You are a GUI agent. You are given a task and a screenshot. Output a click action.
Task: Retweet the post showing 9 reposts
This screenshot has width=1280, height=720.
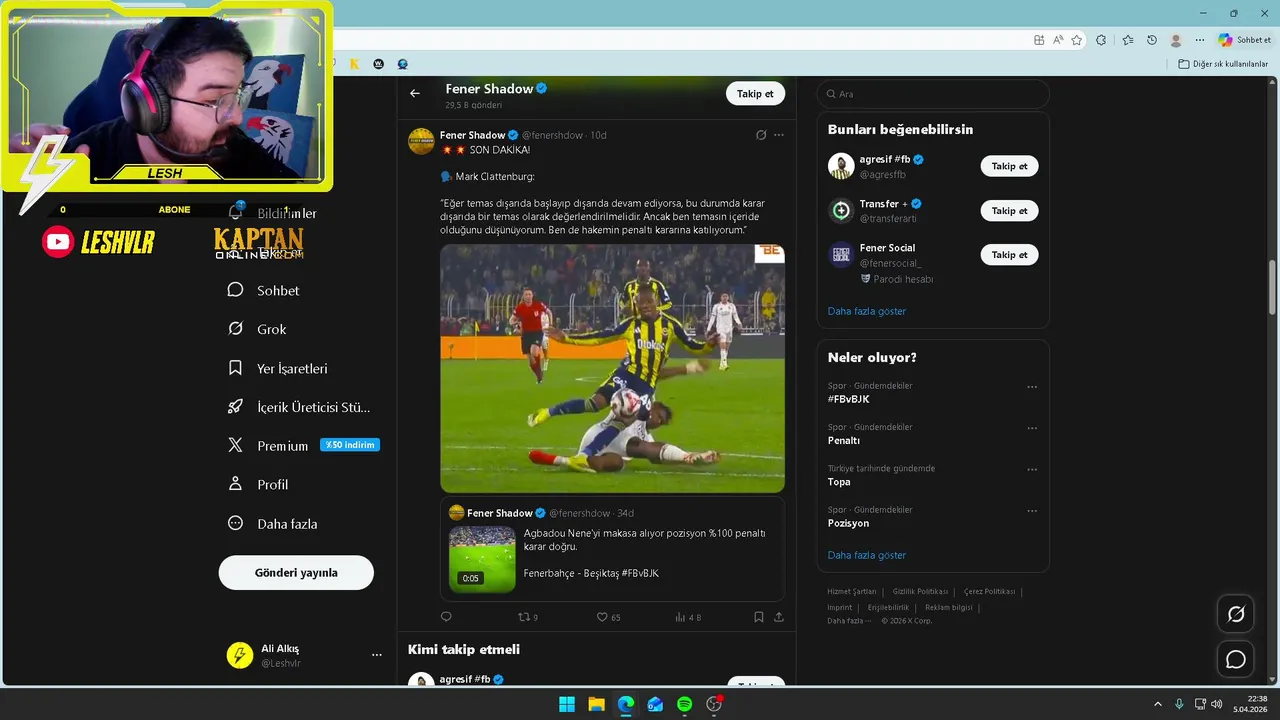527,617
